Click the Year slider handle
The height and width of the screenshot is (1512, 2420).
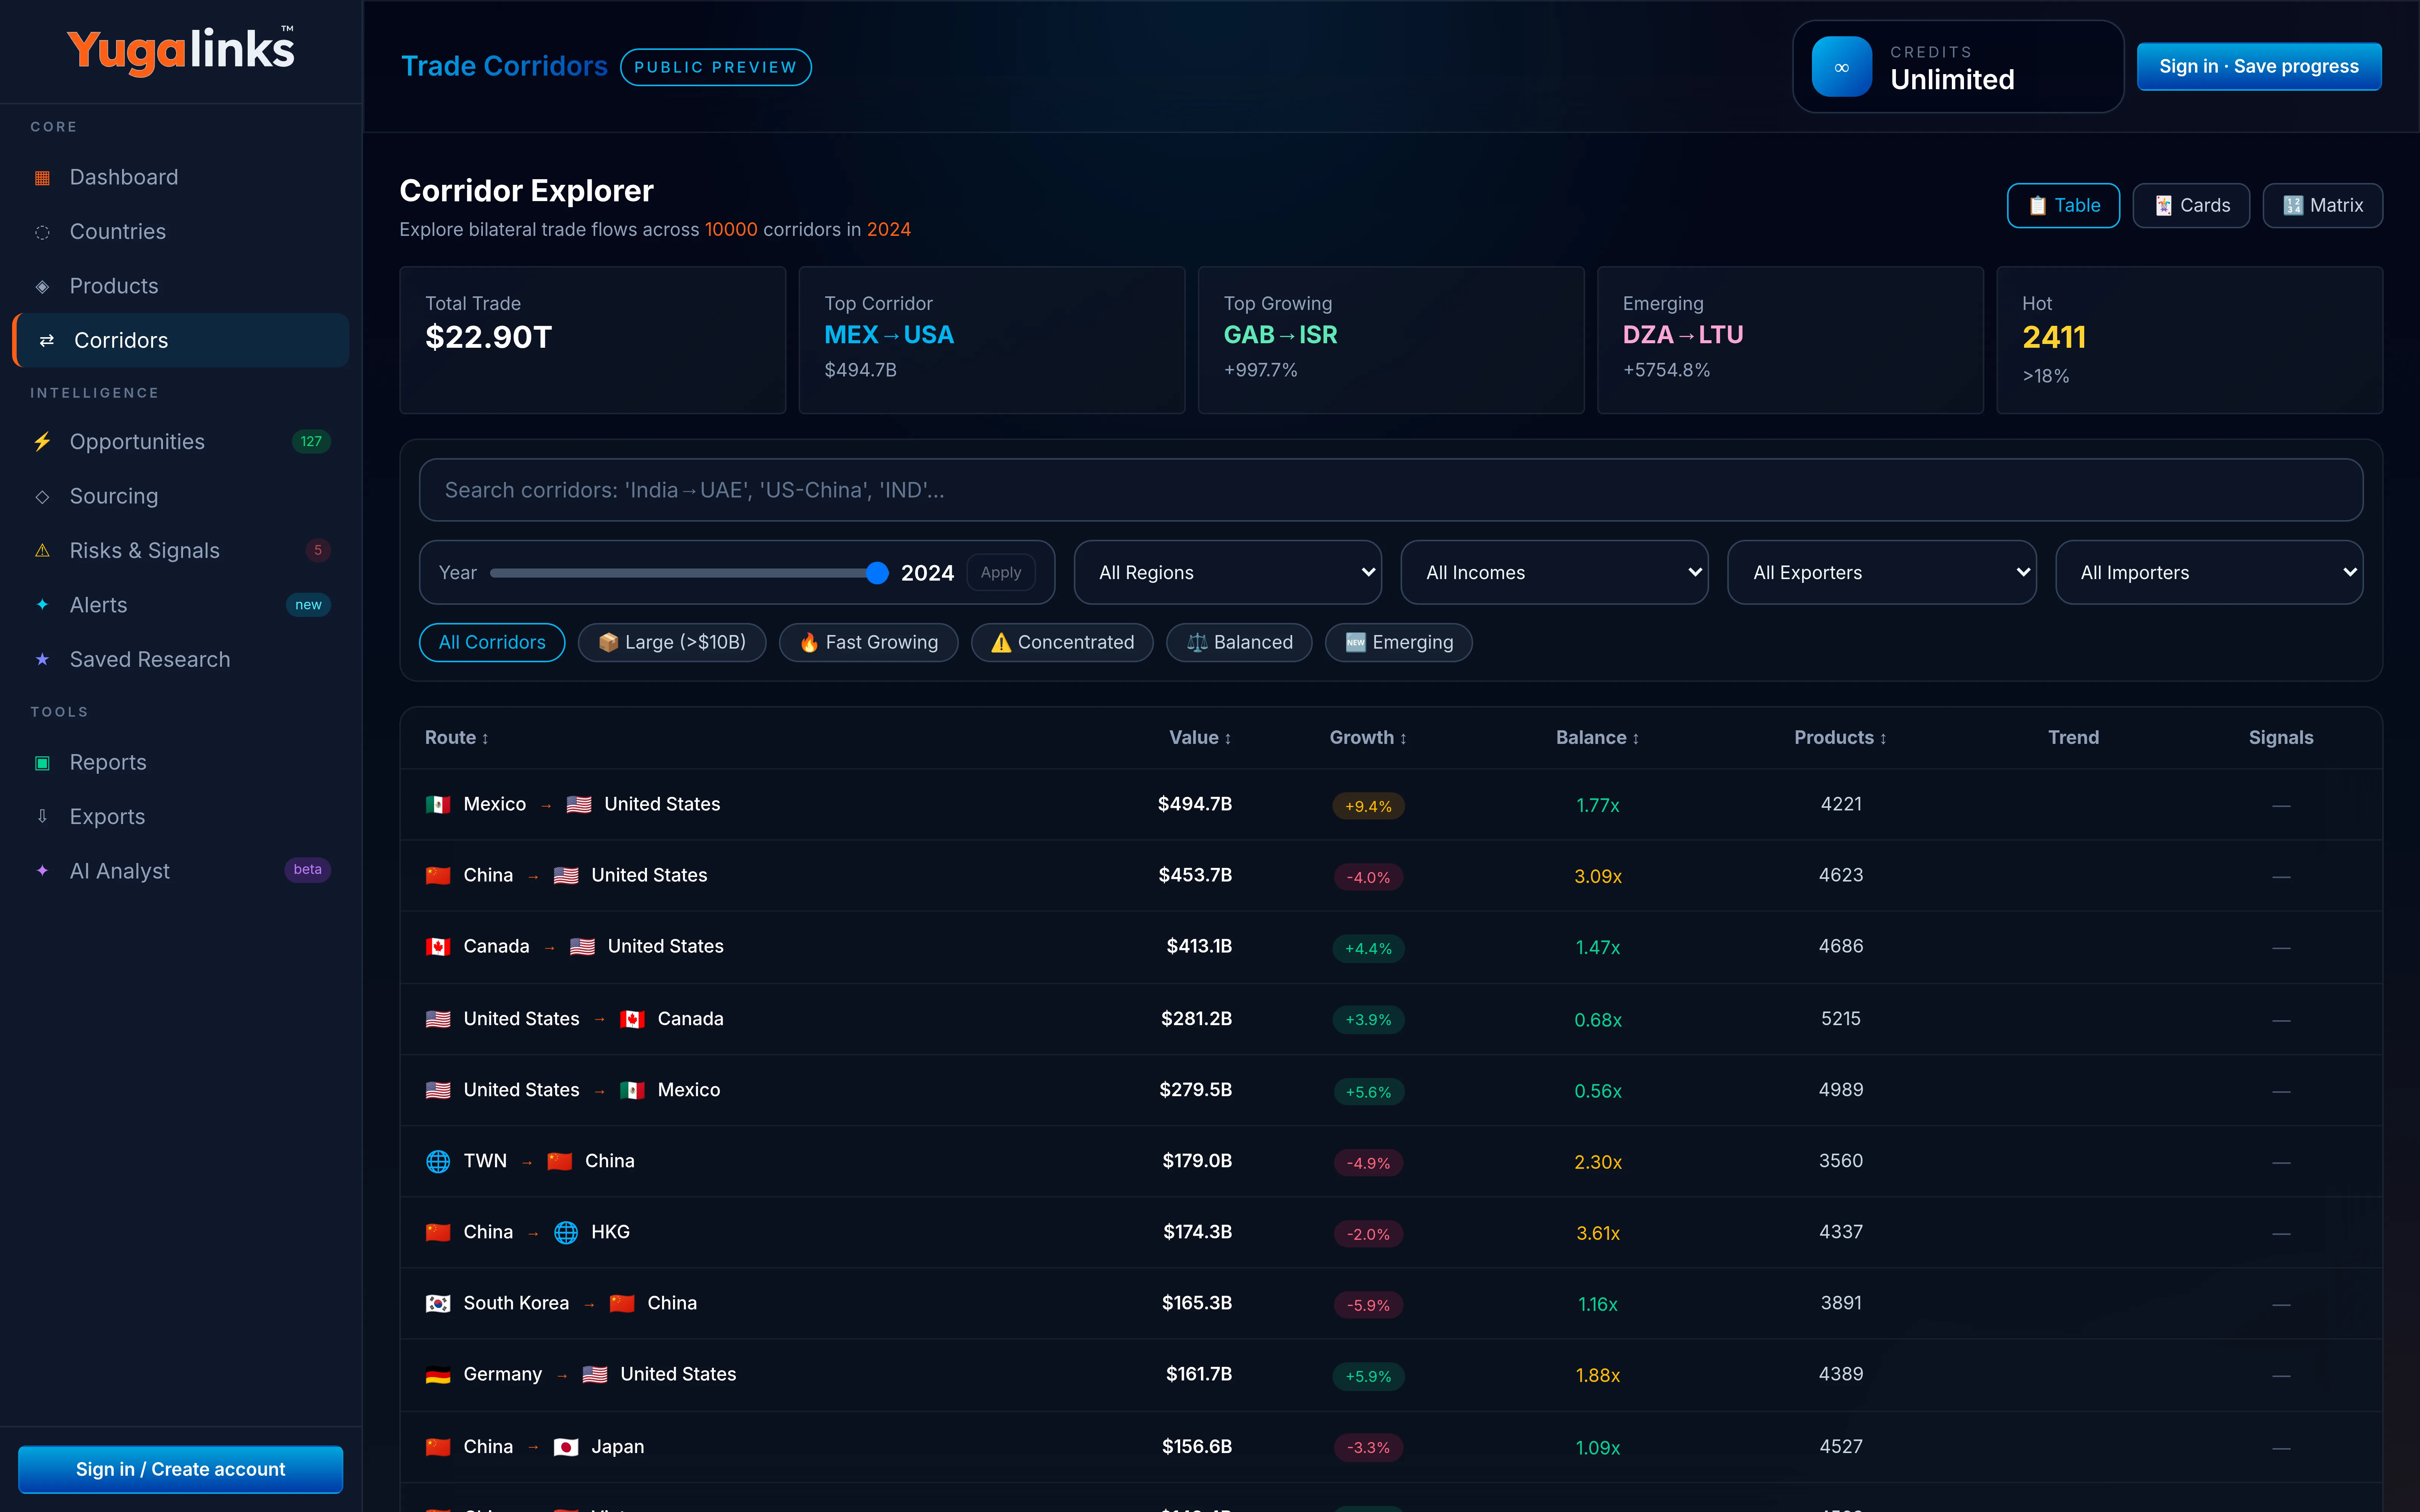point(876,573)
